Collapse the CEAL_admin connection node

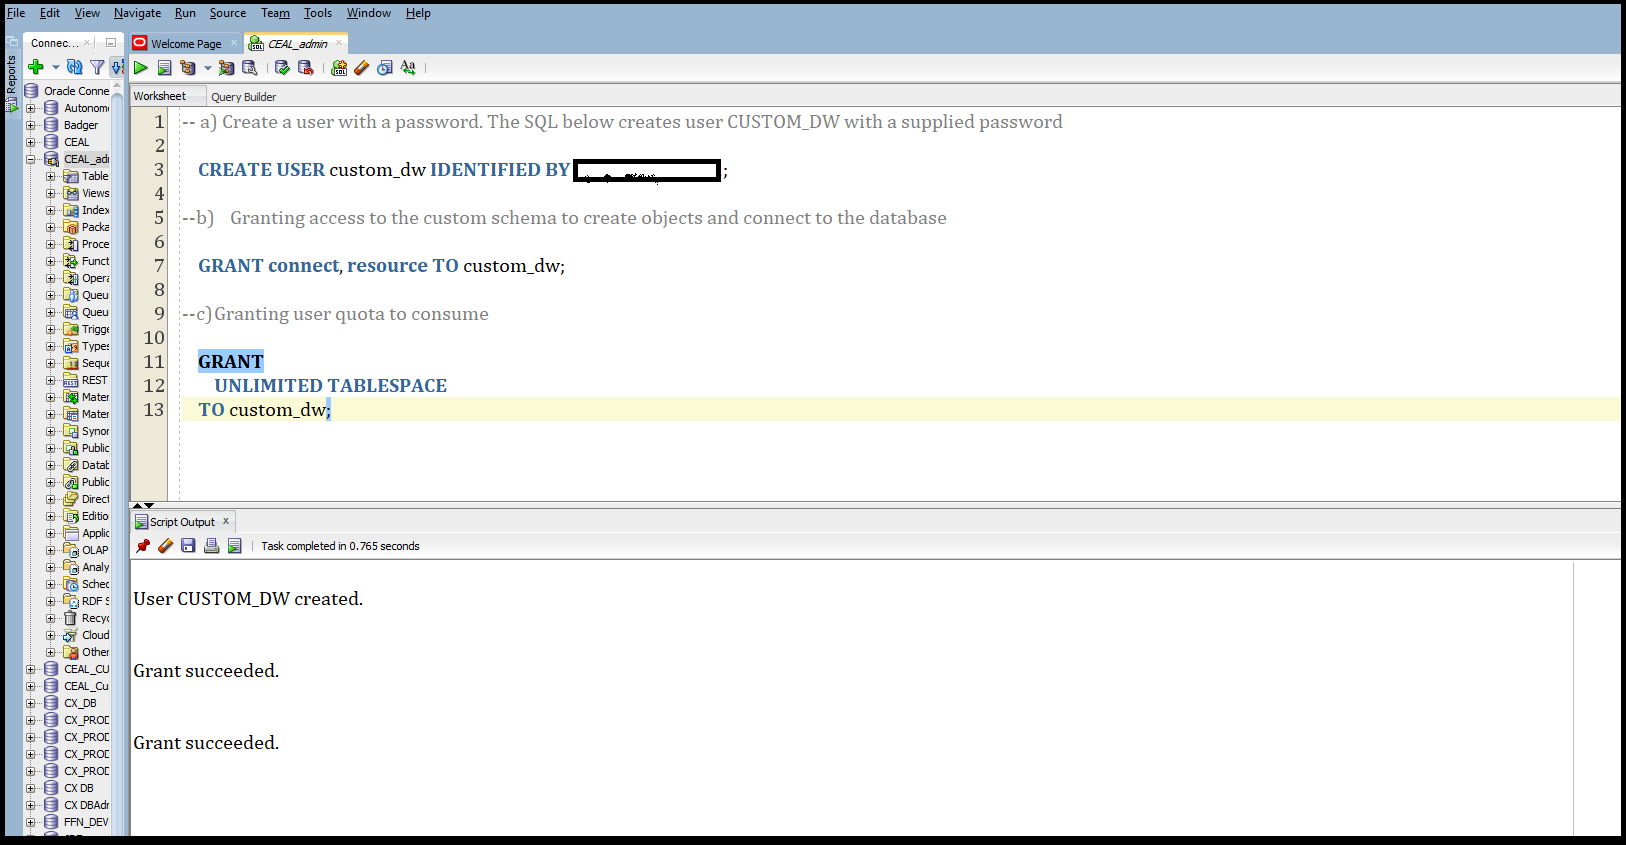31,159
